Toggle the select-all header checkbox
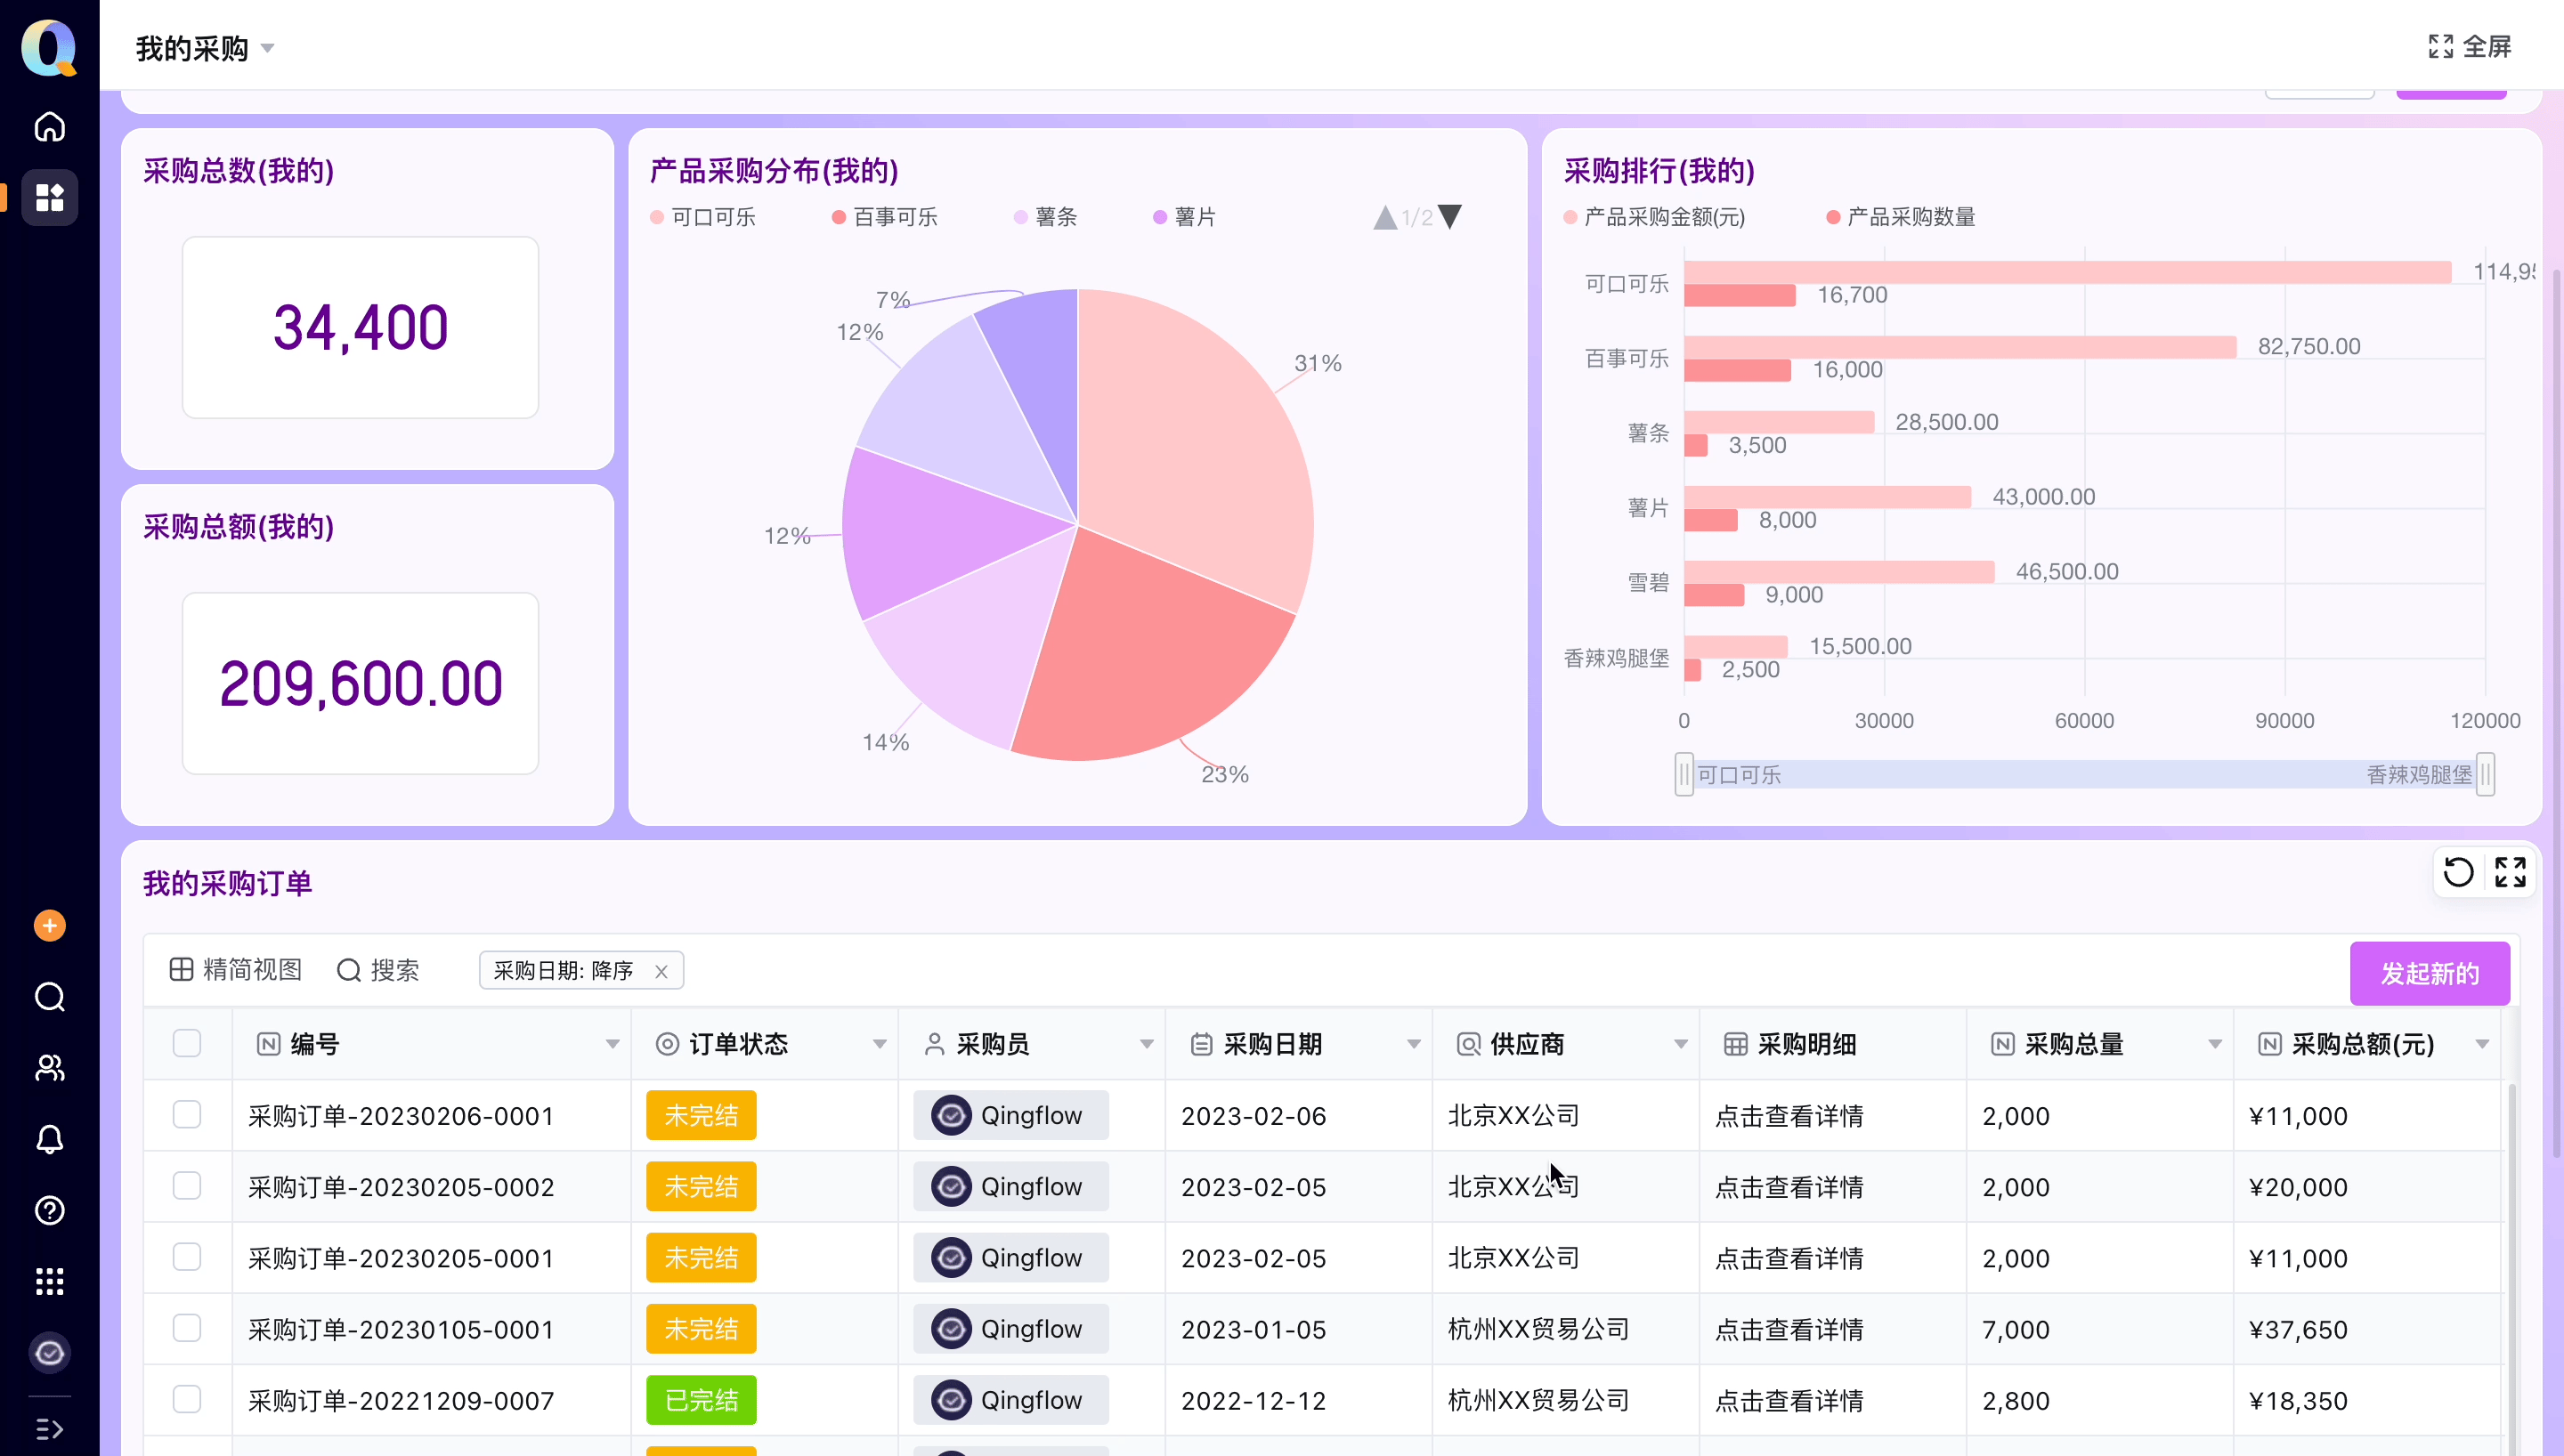Viewport: 2564px width, 1456px height. [x=187, y=1043]
